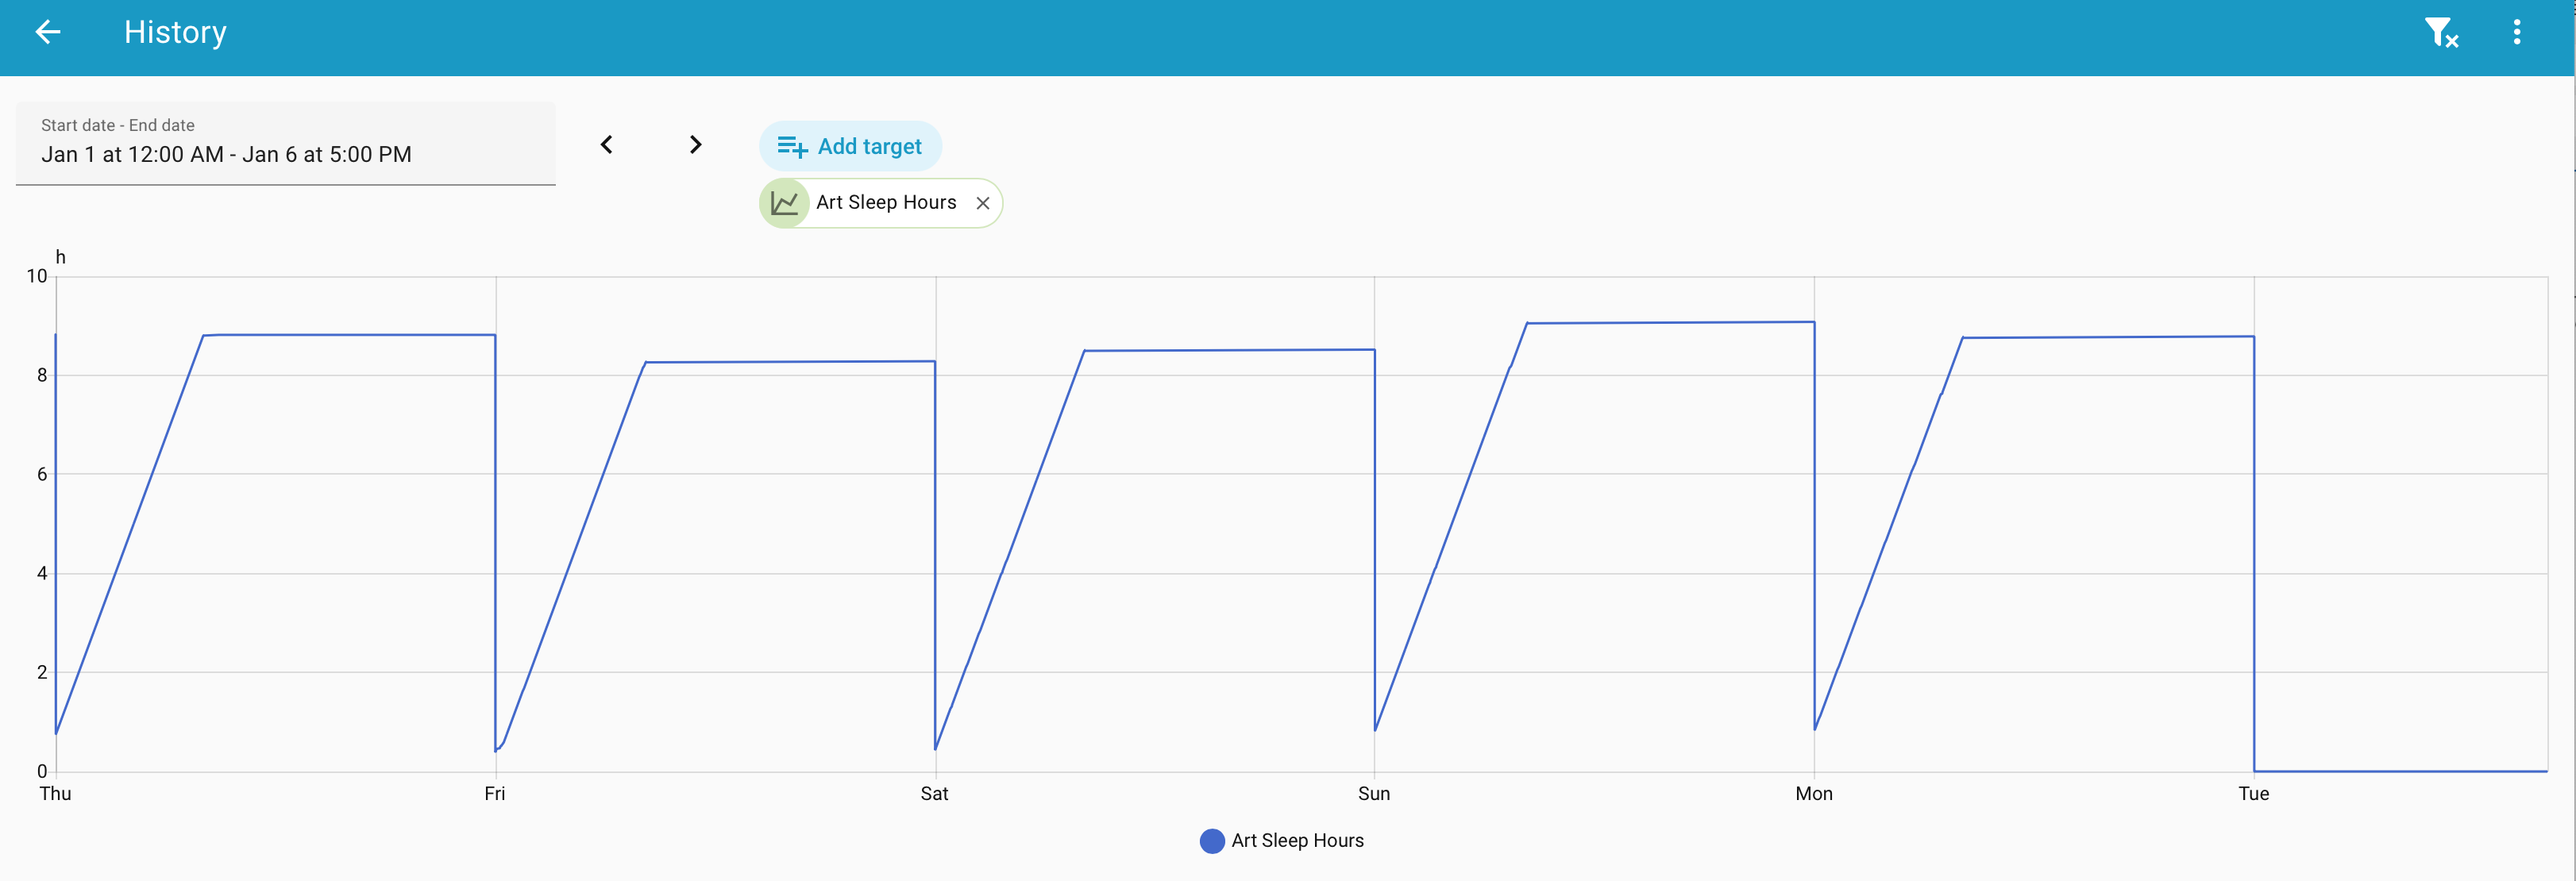The height and width of the screenshot is (881, 2576).
Task: Click the Add target button
Action: click(x=850, y=147)
